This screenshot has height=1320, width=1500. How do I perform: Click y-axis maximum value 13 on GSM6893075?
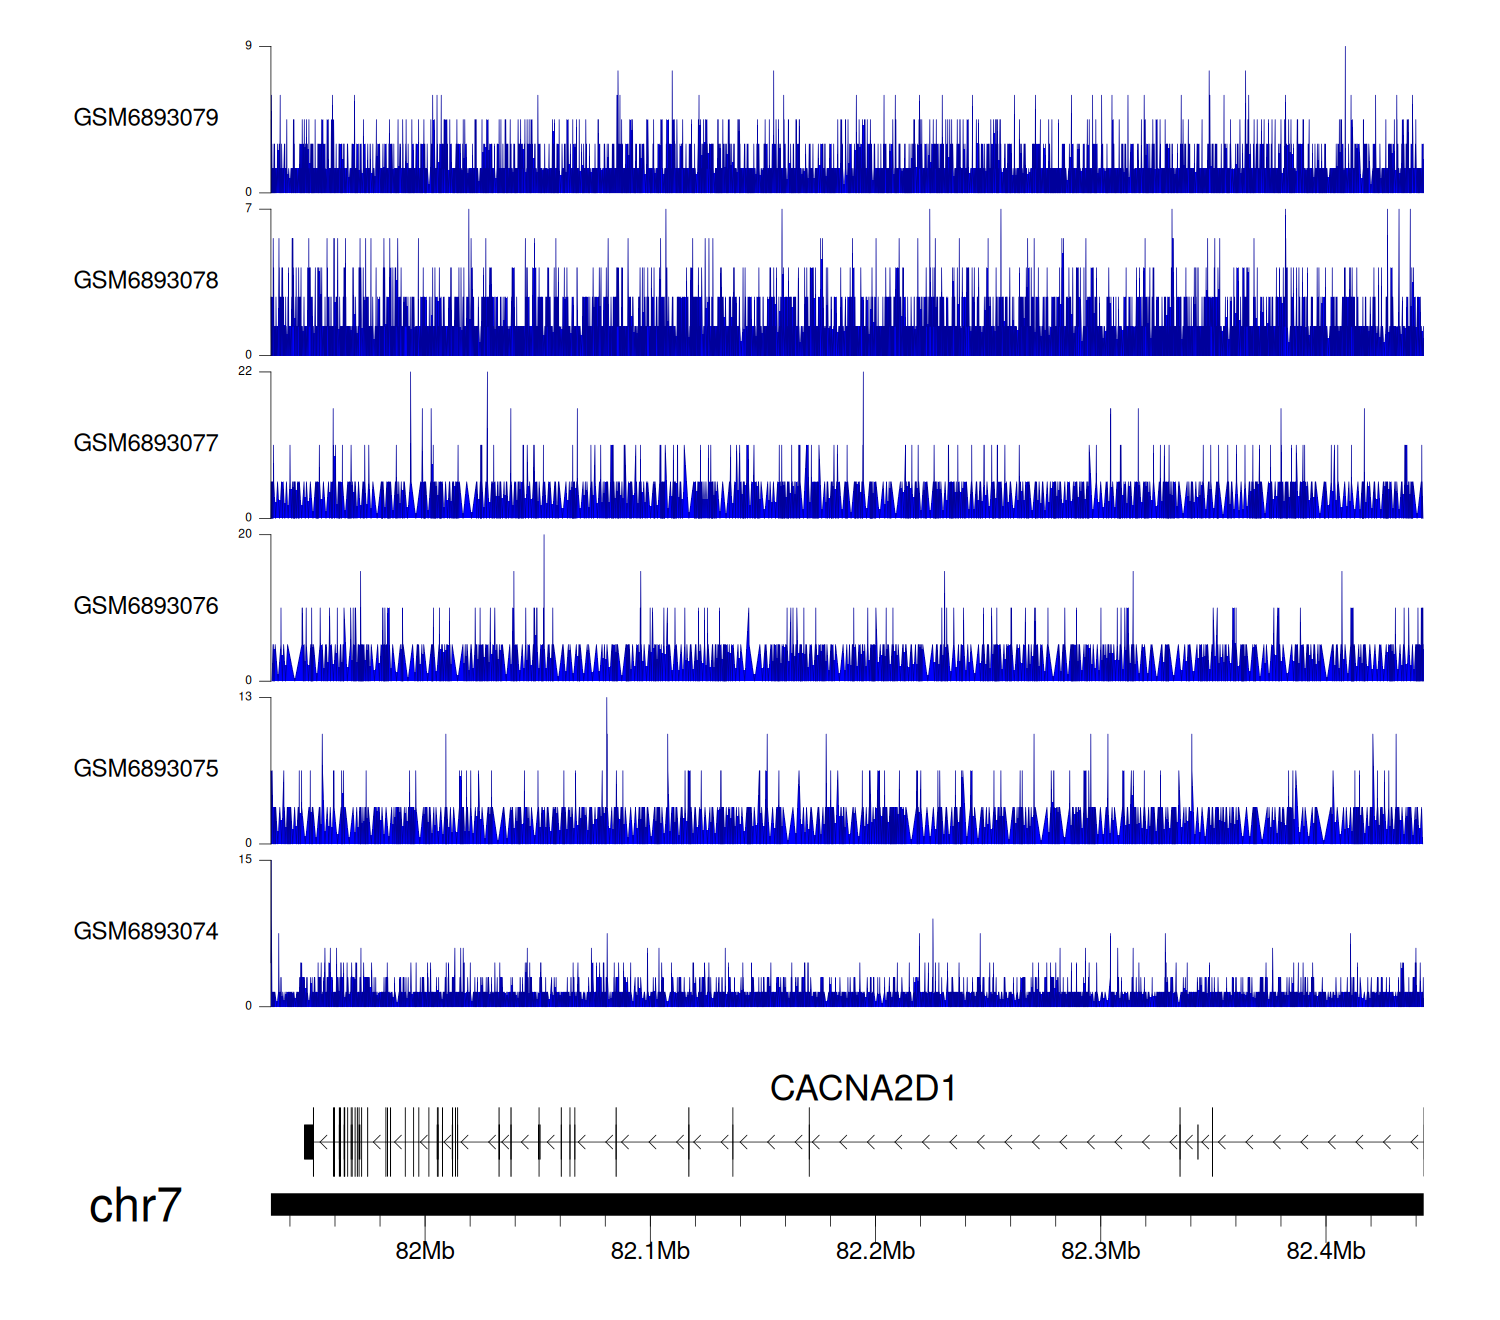(x=245, y=697)
